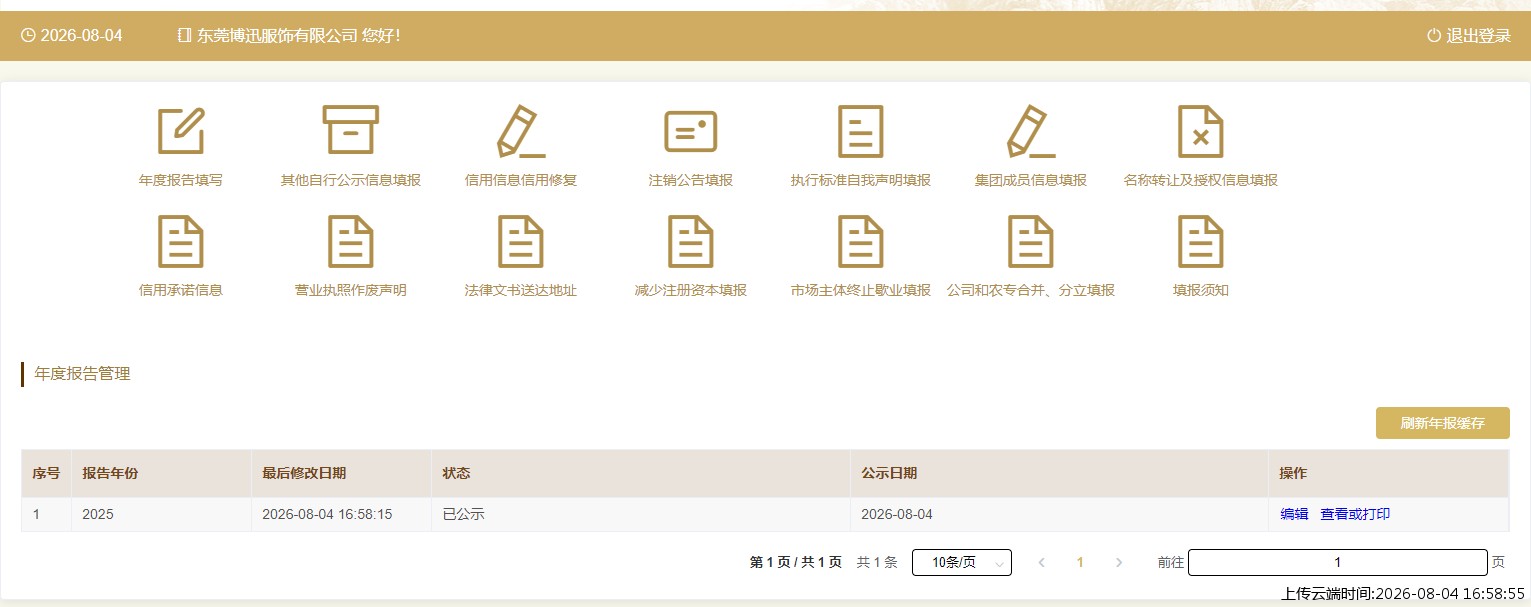Screen dimensions: 1531x607
Task: Open the 年度报告填写 icon
Action: click(x=181, y=131)
